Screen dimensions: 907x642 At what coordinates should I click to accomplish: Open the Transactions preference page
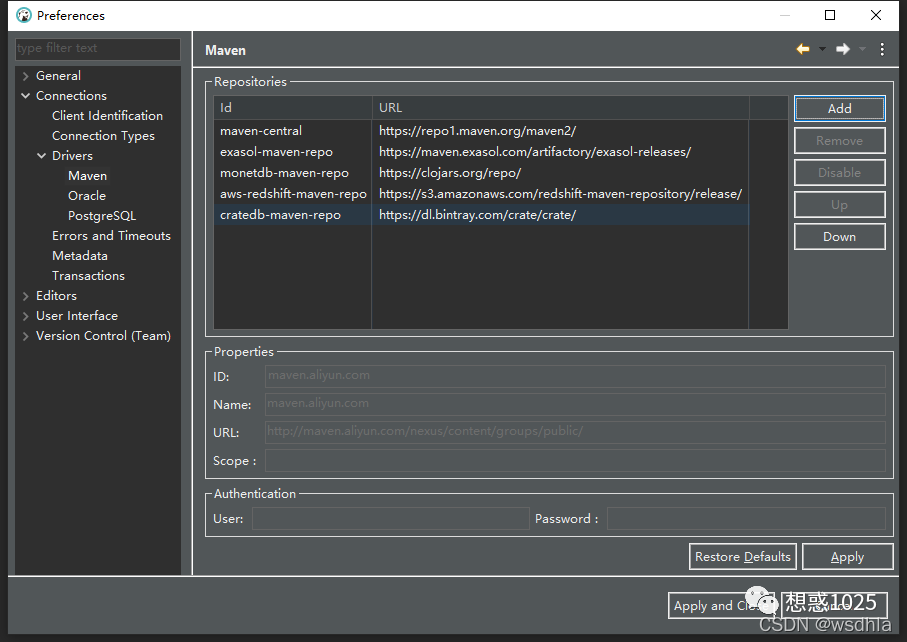pos(88,276)
